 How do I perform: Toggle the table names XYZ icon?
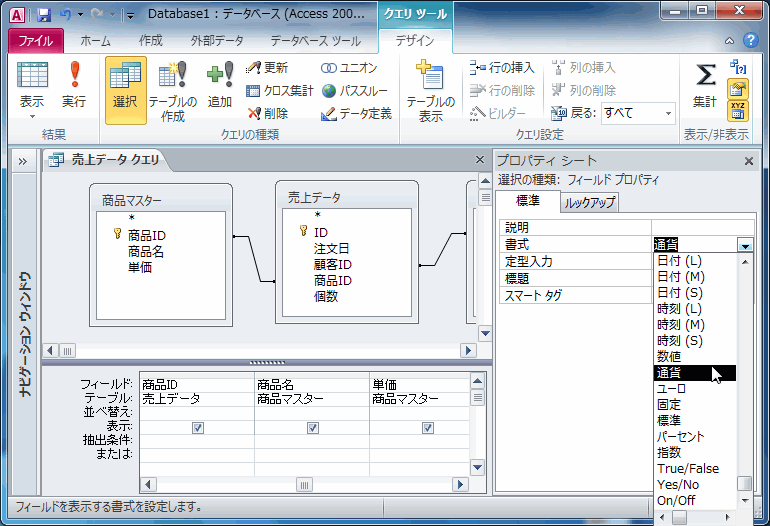[x=738, y=111]
